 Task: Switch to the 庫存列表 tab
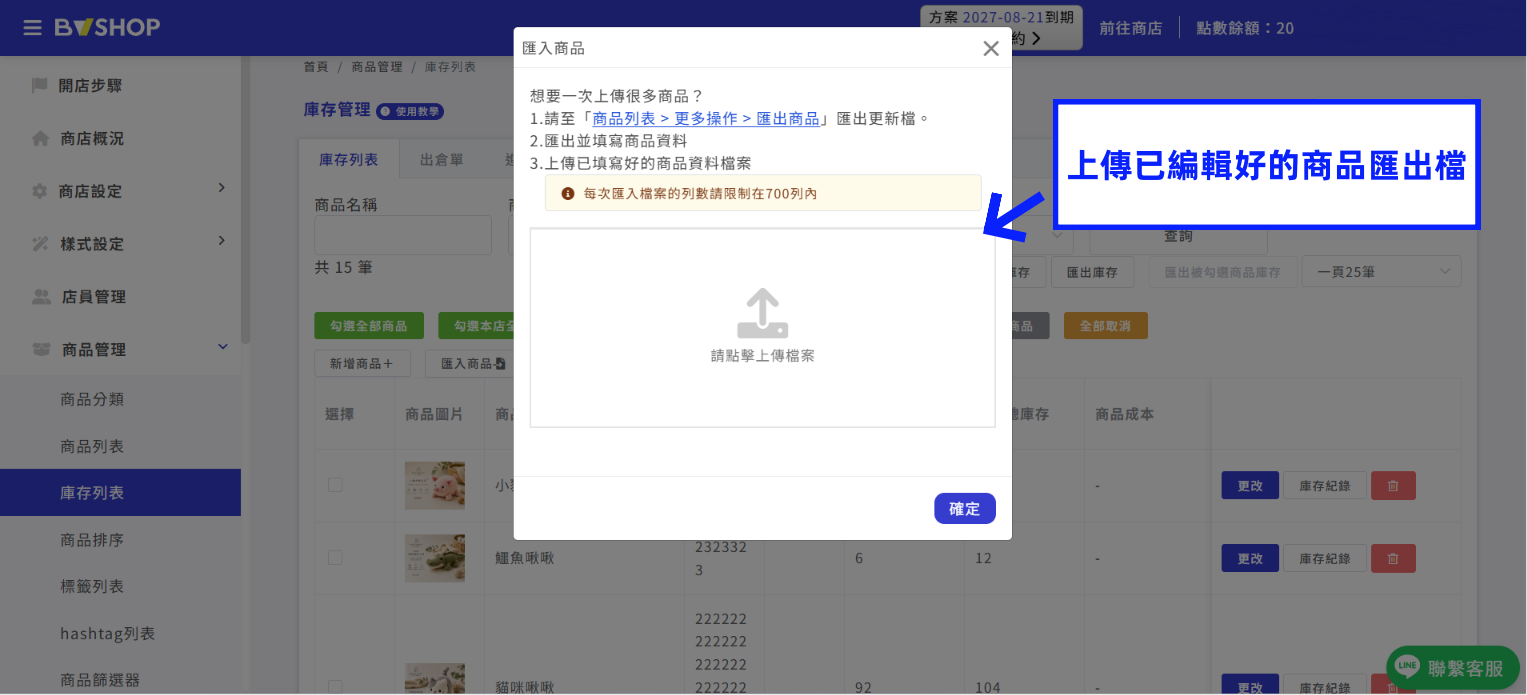click(x=349, y=159)
